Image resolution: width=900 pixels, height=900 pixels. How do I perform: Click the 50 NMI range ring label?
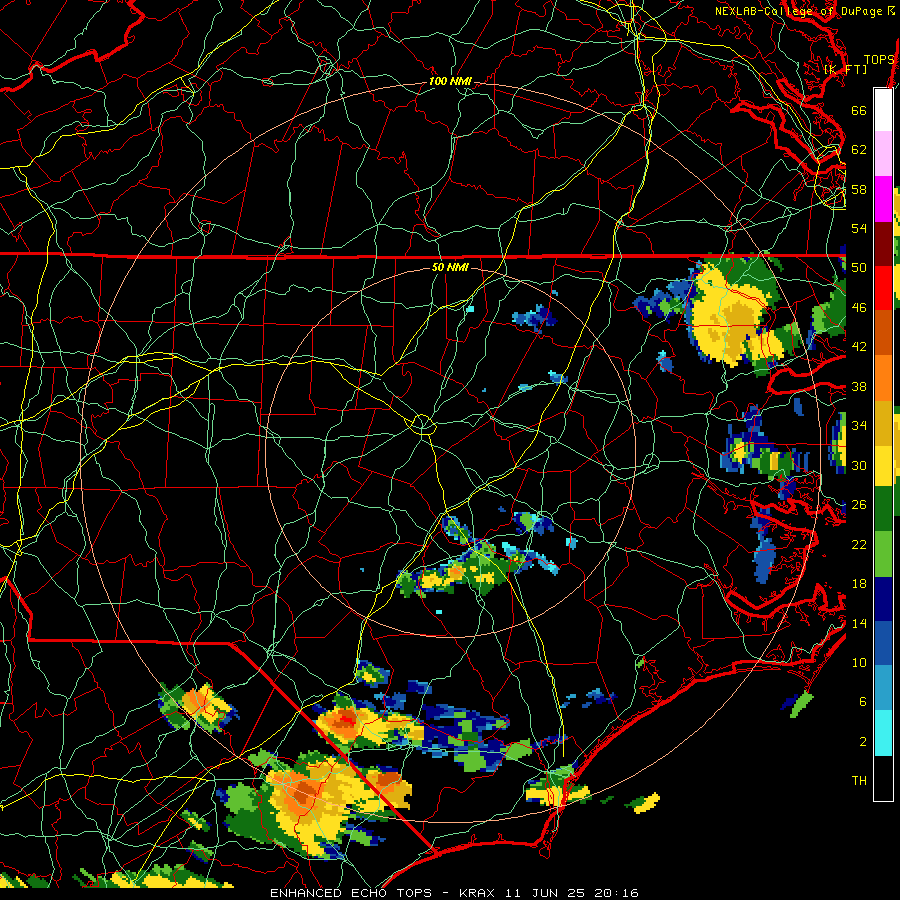coord(450,267)
